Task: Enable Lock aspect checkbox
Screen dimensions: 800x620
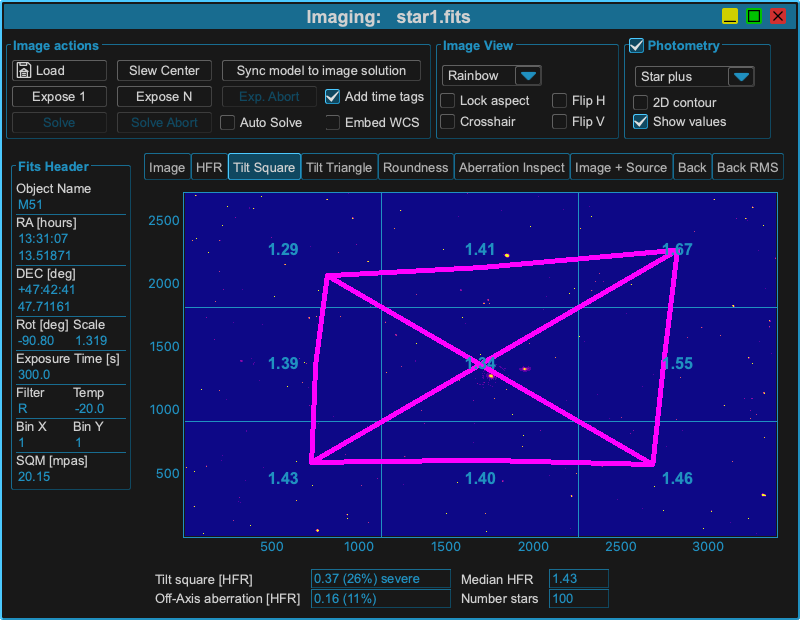Action: (x=447, y=101)
